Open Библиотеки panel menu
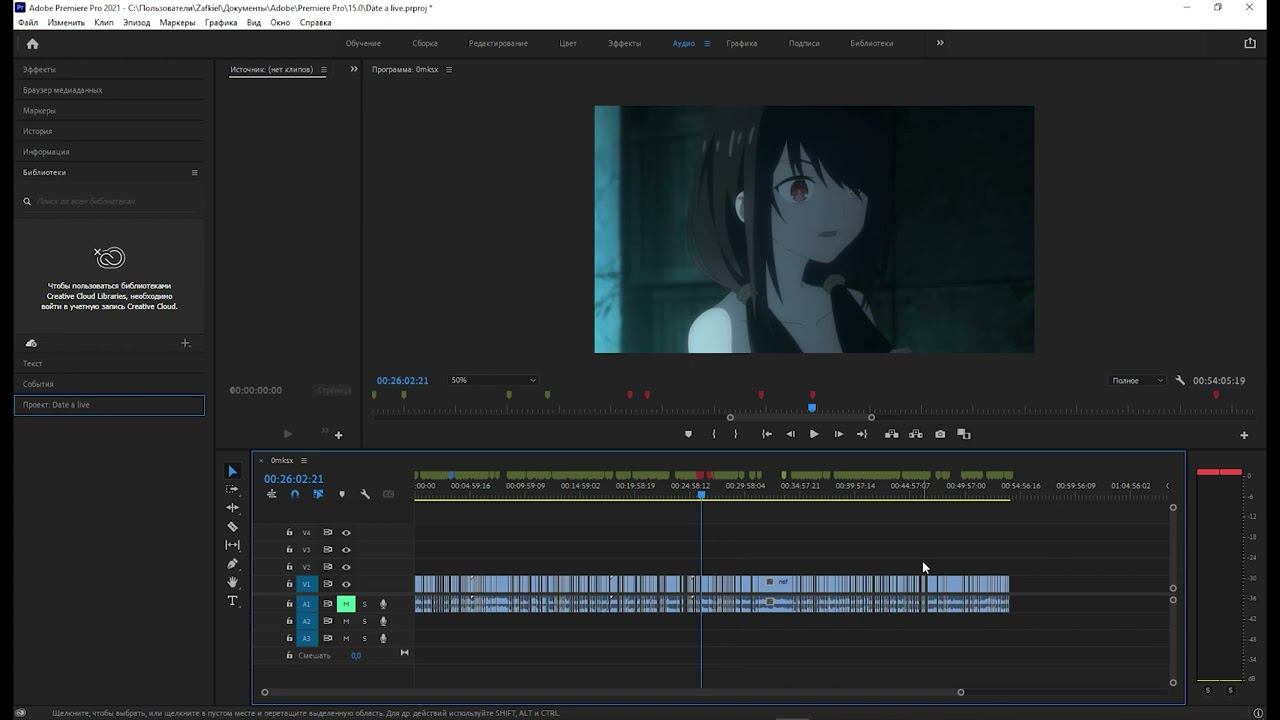The image size is (1280, 720). (195, 172)
